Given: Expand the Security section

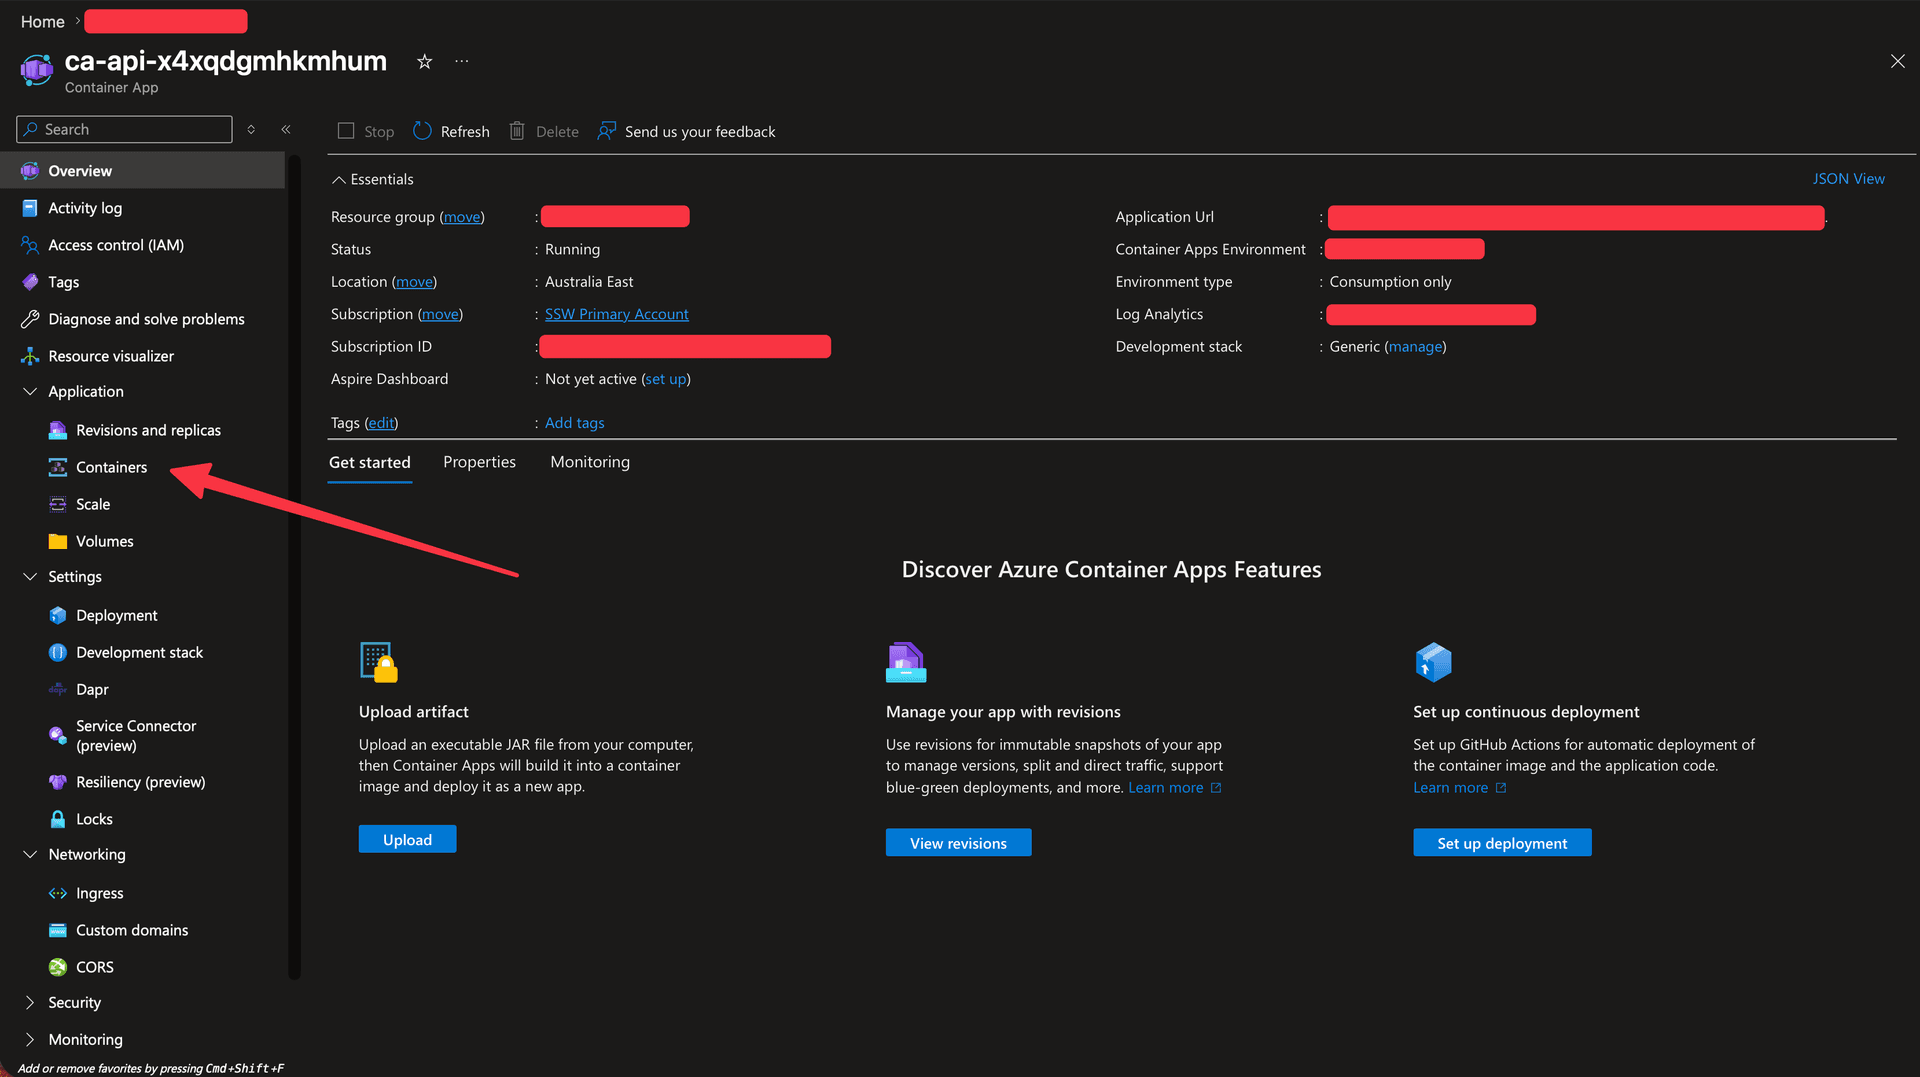Looking at the screenshot, I should (x=30, y=1003).
